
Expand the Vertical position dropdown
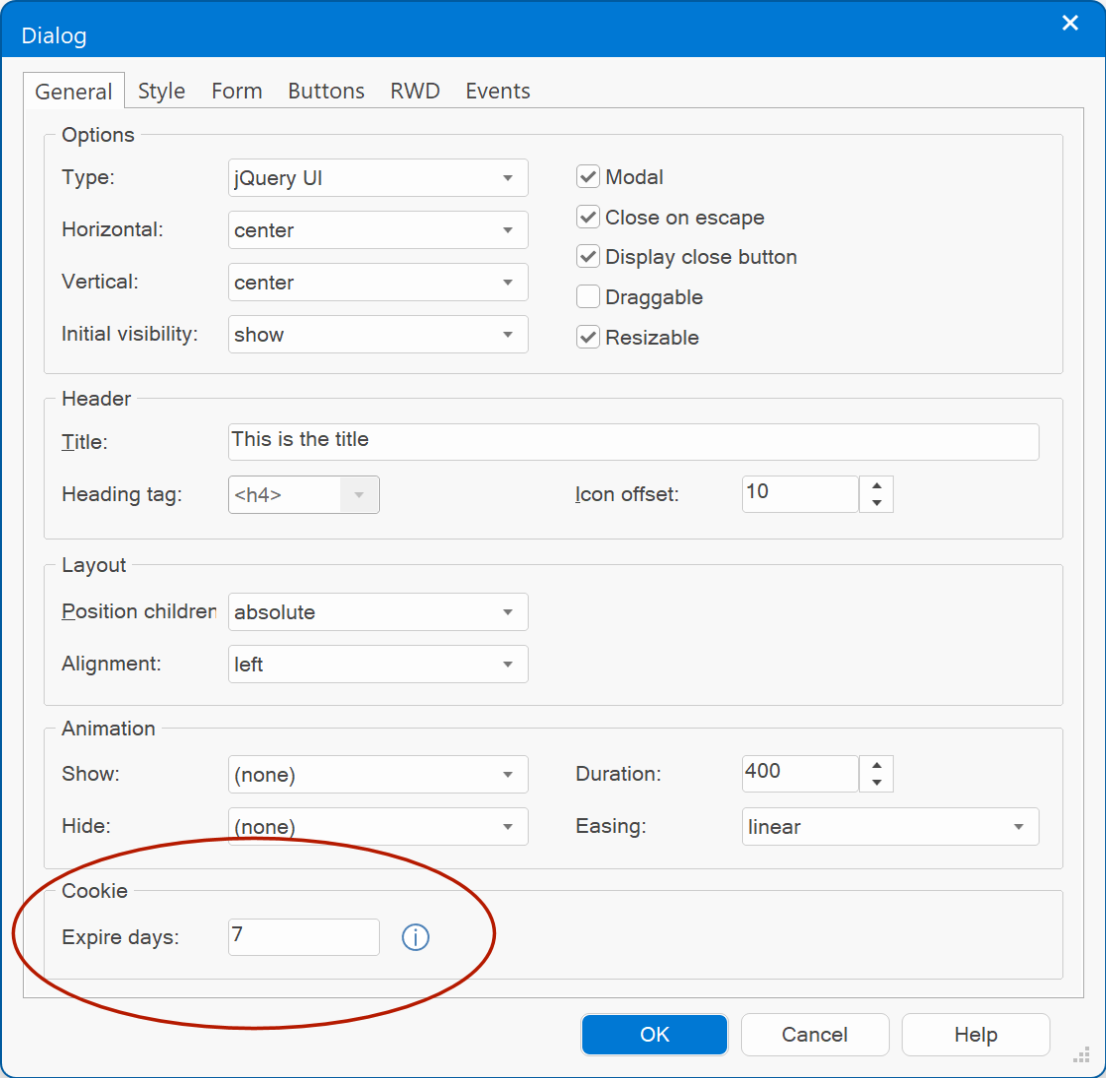pyautogui.click(x=378, y=282)
